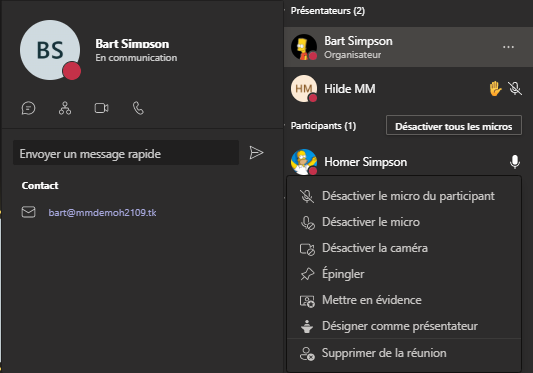Click the Organisateur label under Bart Simpson
This screenshot has height=373, width=533.
tap(353, 55)
